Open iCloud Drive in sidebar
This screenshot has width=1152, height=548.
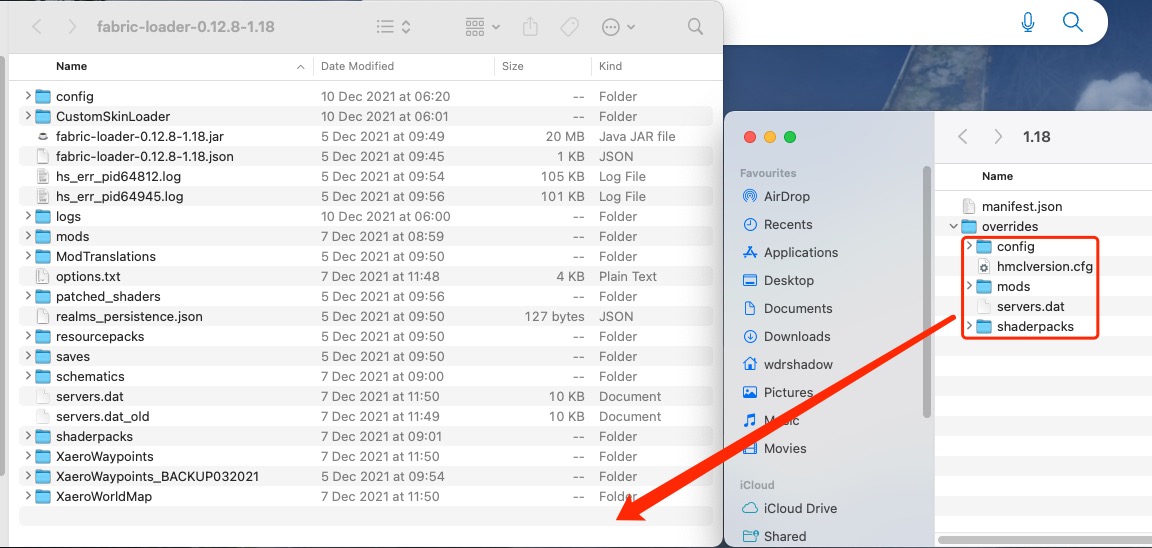[800, 508]
